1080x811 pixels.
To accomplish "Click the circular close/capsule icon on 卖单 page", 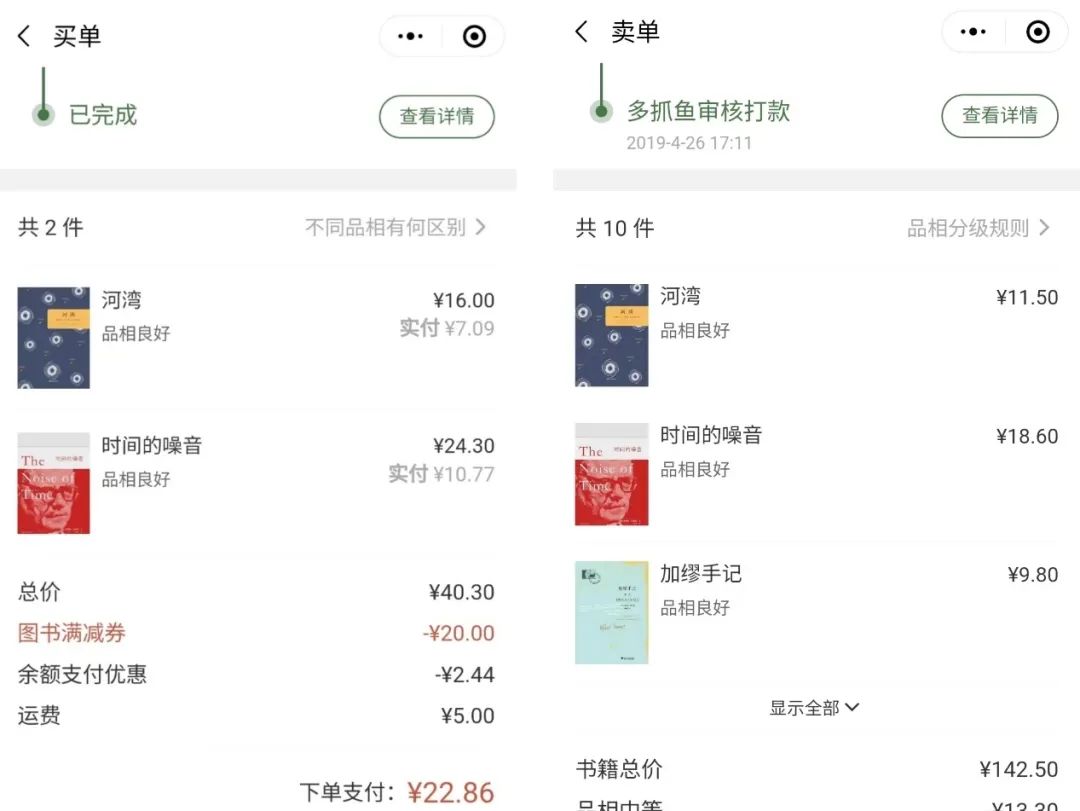I will click(x=1037, y=32).
